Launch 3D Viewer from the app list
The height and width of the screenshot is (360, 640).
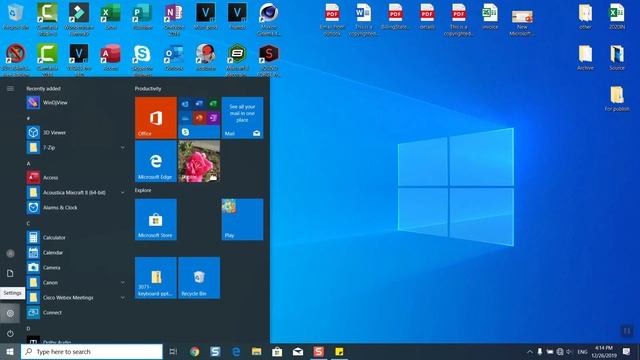pos(76,132)
